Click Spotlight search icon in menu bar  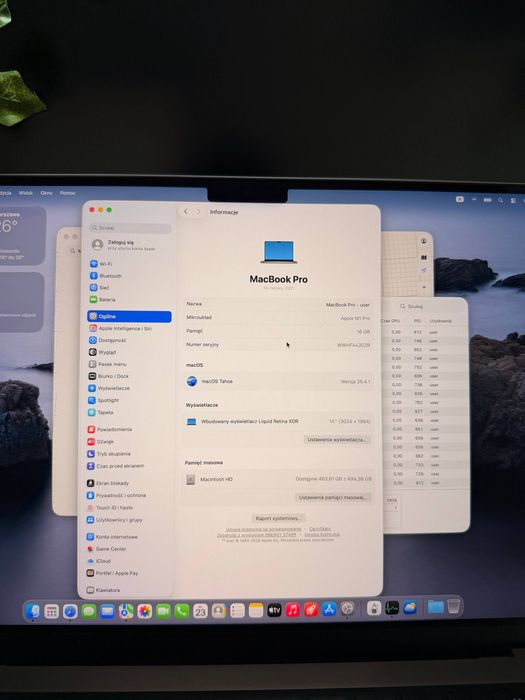(500, 201)
